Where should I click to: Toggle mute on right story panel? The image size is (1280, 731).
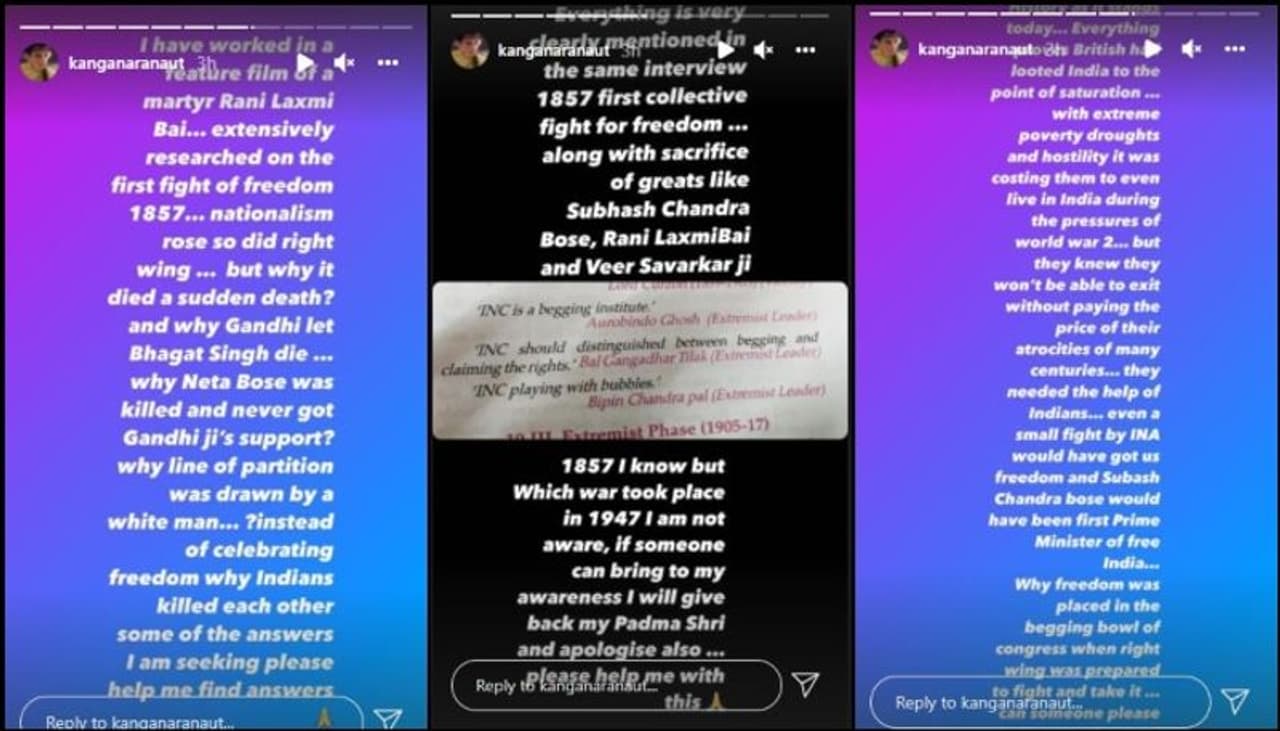[x=1191, y=48]
